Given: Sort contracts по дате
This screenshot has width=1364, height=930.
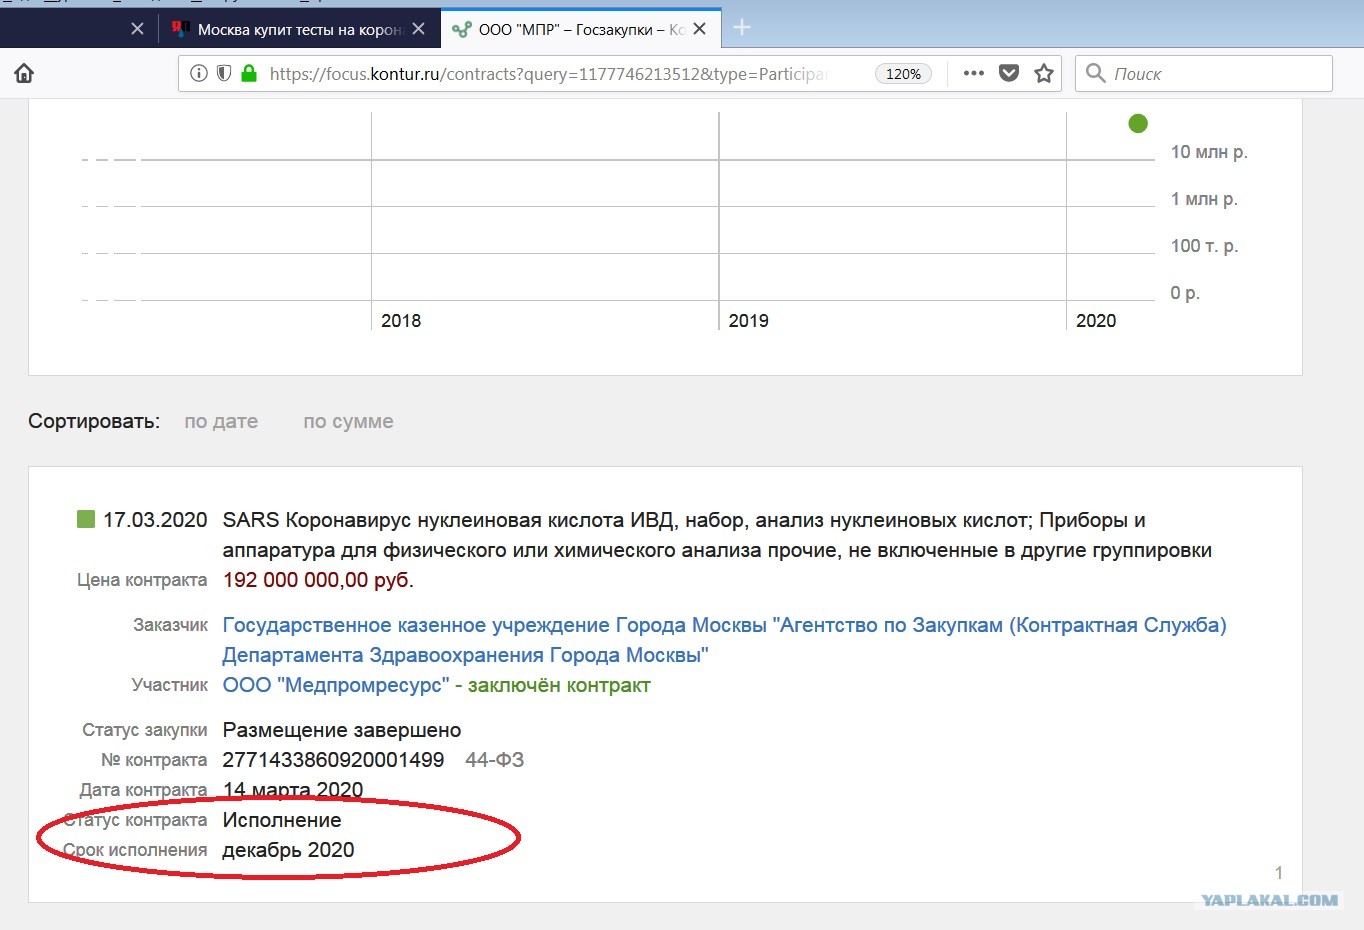Looking at the screenshot, I should pyautogui.click(x=221, y=421).
